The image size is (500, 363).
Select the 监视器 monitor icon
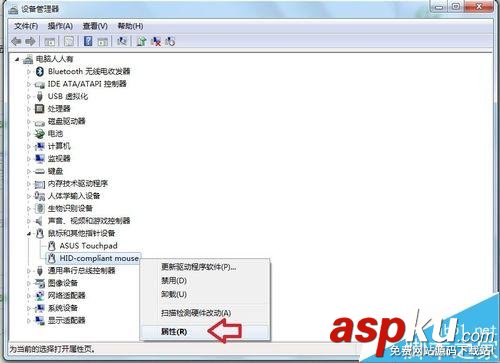[40, 158]
